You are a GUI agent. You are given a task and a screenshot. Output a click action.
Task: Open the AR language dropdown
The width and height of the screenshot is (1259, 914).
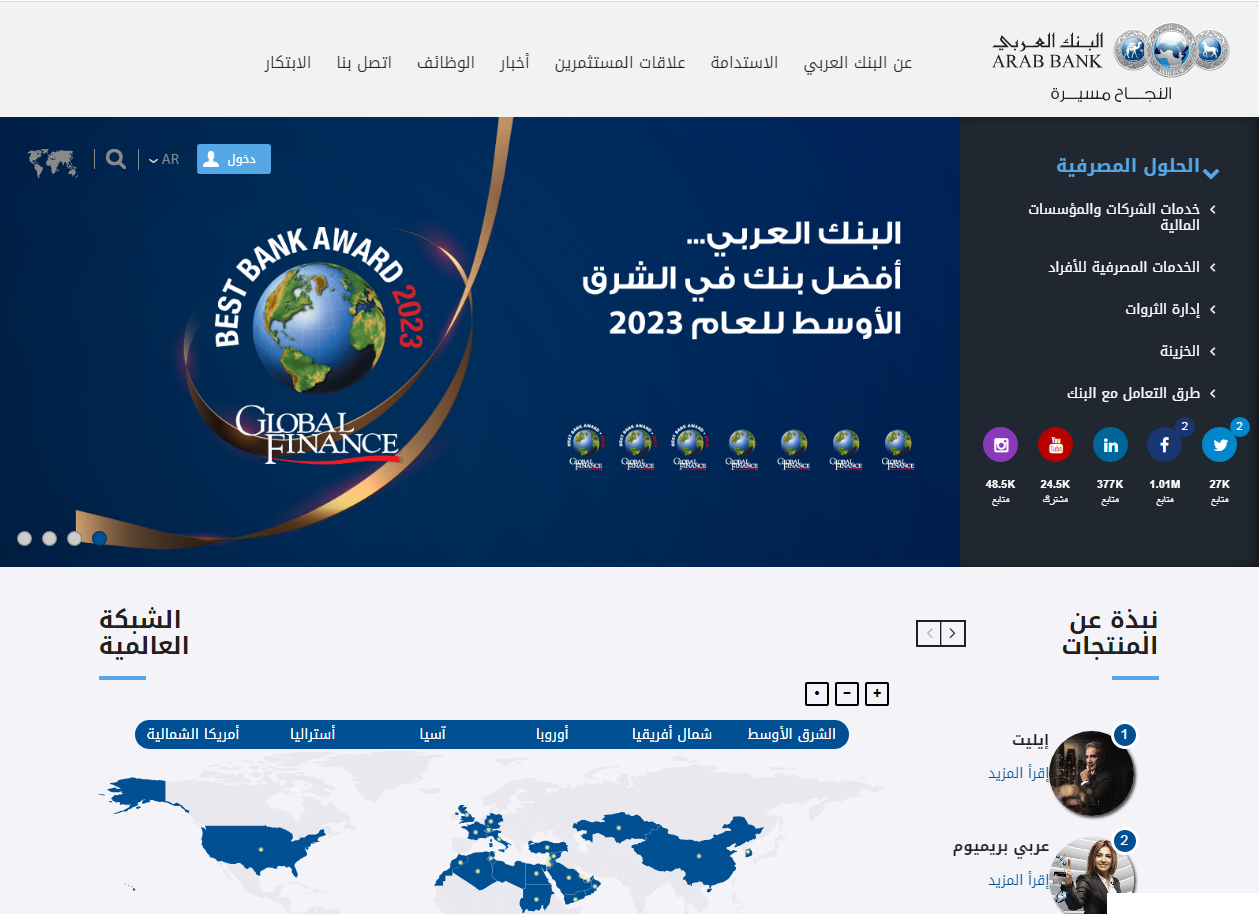[x=164, y=159]
